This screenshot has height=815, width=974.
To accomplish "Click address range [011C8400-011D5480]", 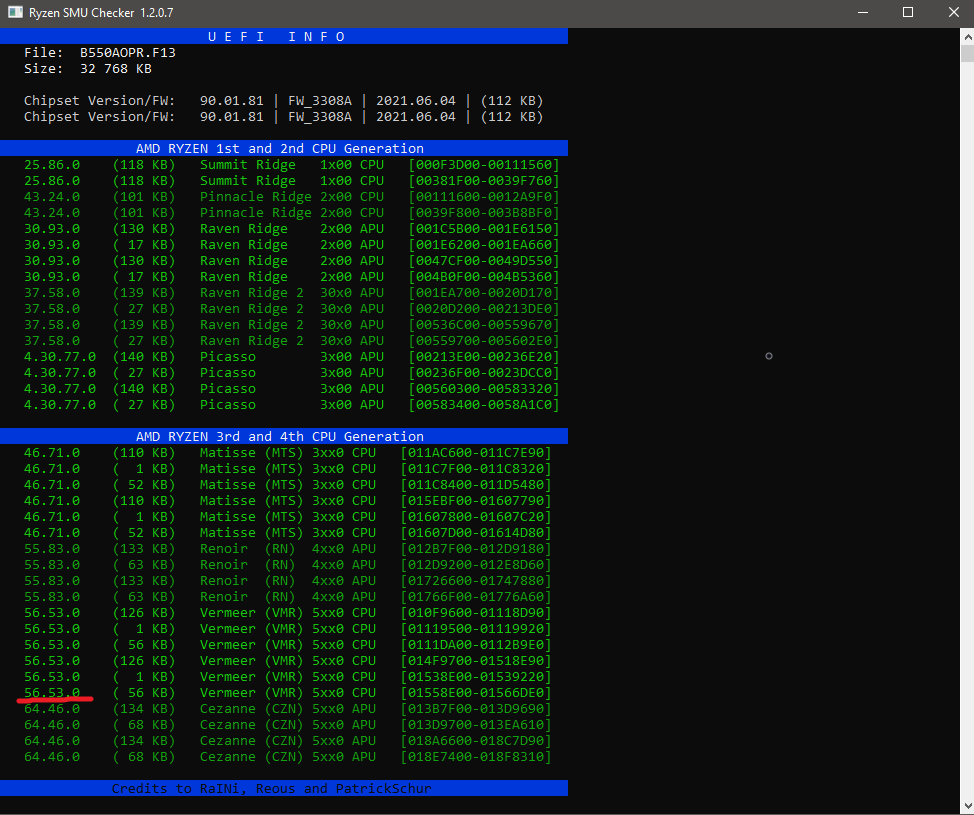I will tap(476, 485).
